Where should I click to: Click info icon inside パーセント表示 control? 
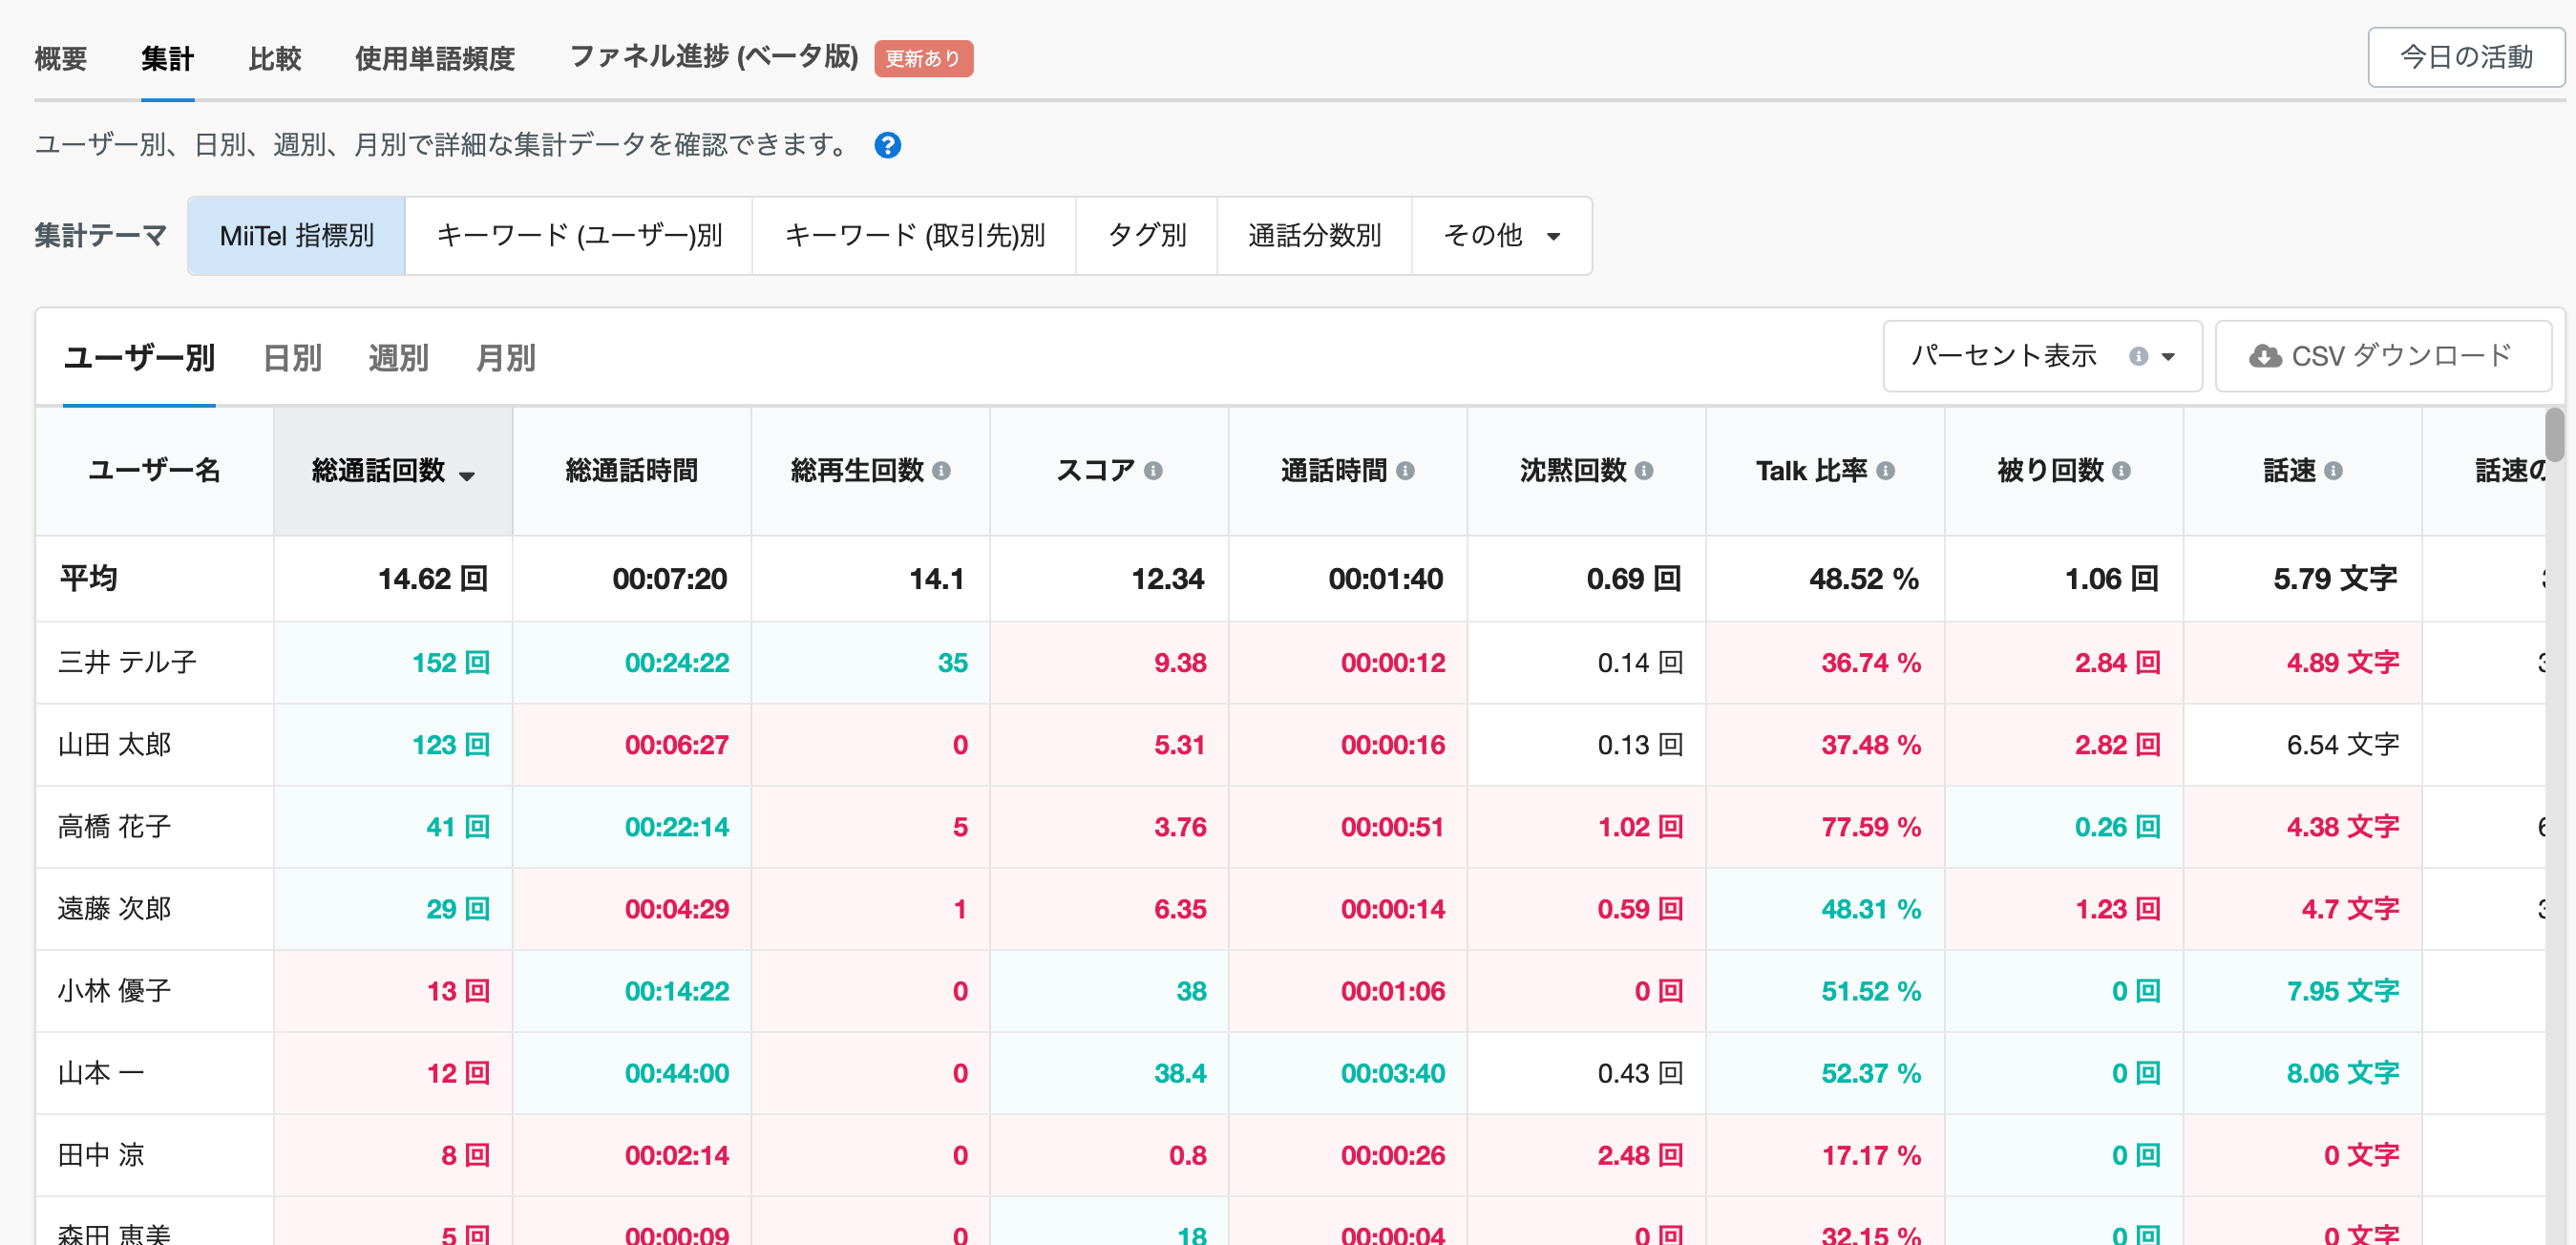coord(2138,357)
